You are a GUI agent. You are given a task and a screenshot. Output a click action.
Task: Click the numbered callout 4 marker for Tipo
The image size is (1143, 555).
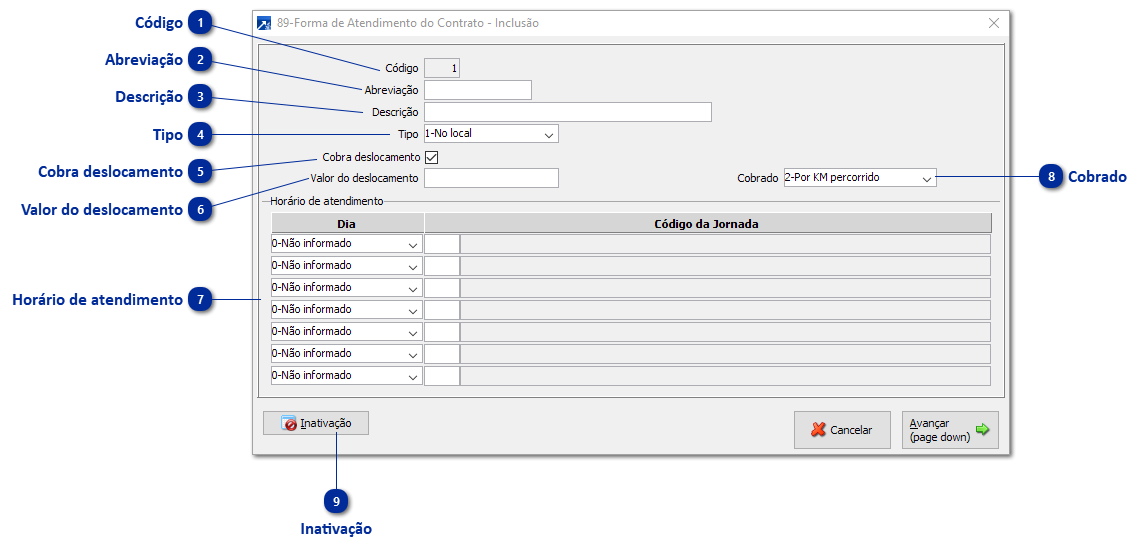click(202, 135)
